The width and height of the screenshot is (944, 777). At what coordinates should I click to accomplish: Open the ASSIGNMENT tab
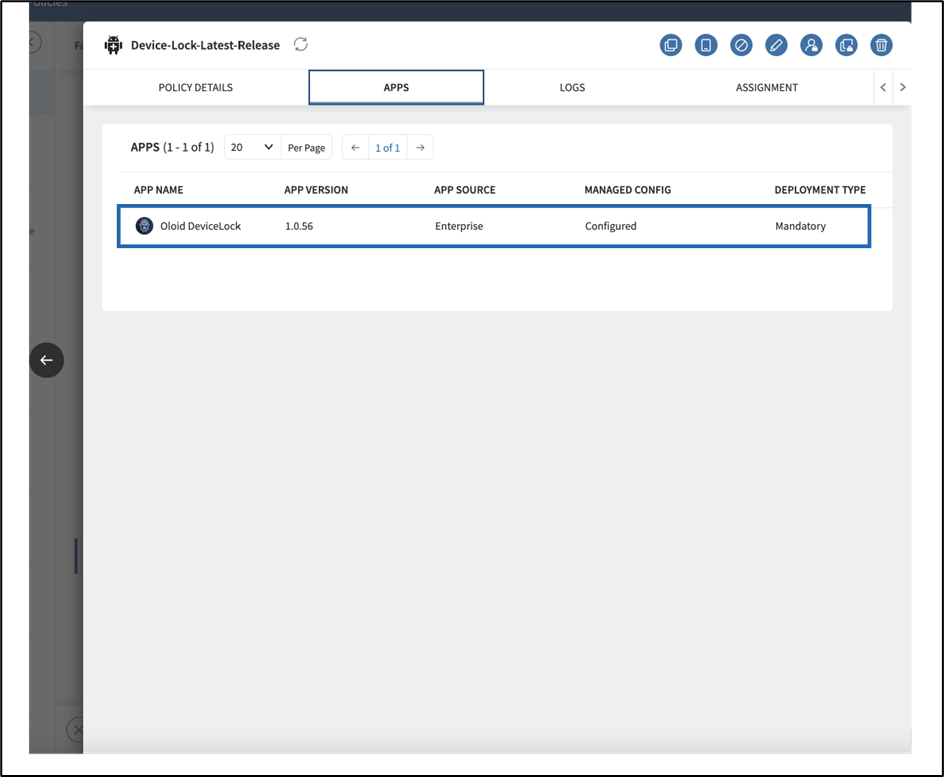[x=766, y=87]
